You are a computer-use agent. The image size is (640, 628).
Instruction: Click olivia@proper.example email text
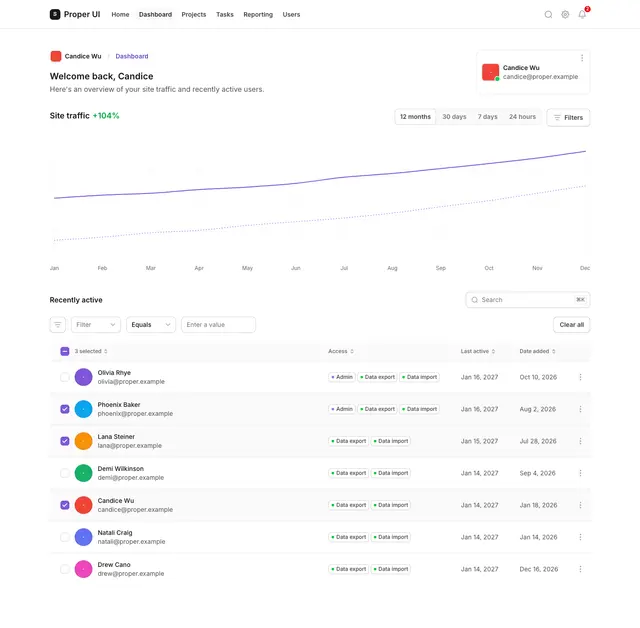(x=131, y=382)
